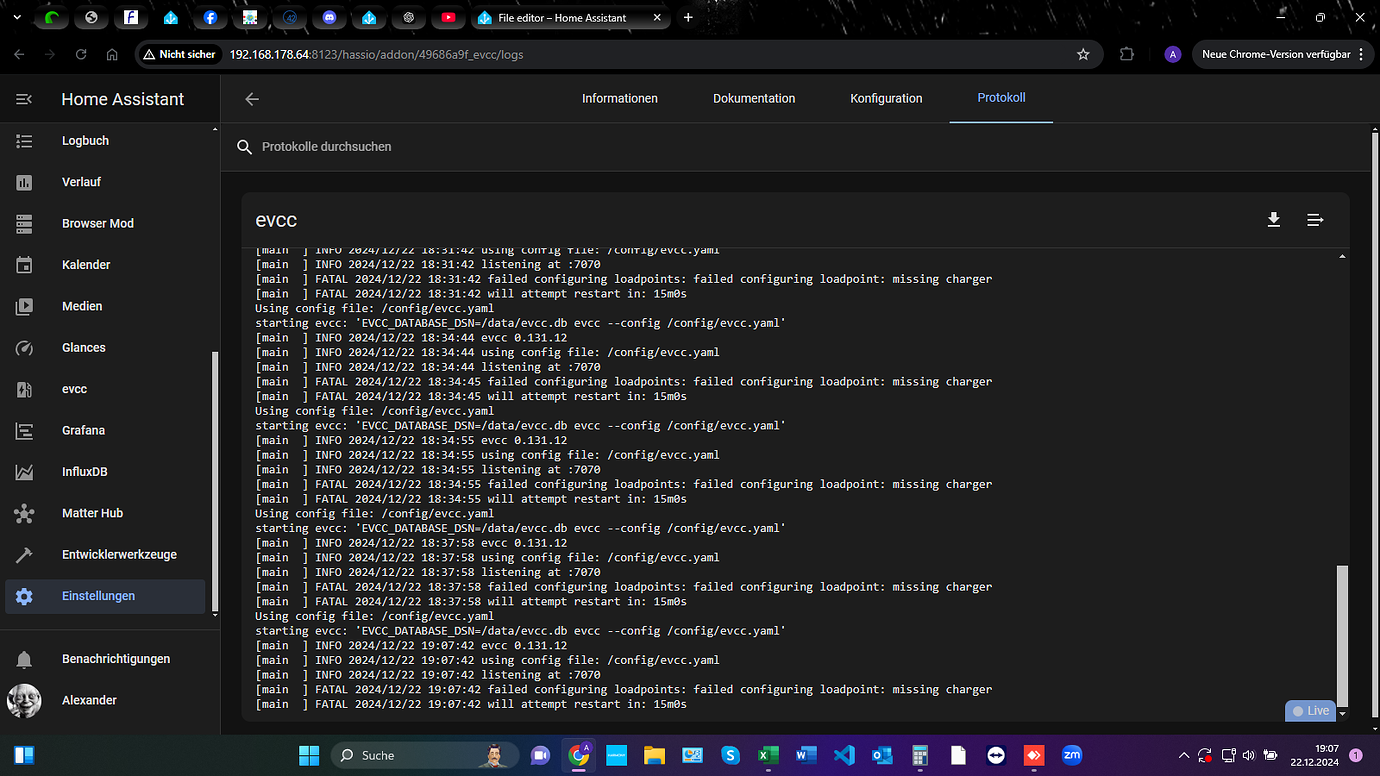
Task: Open Entwicklerwerkzeuge in the sidebar
Action: [119, 554]
